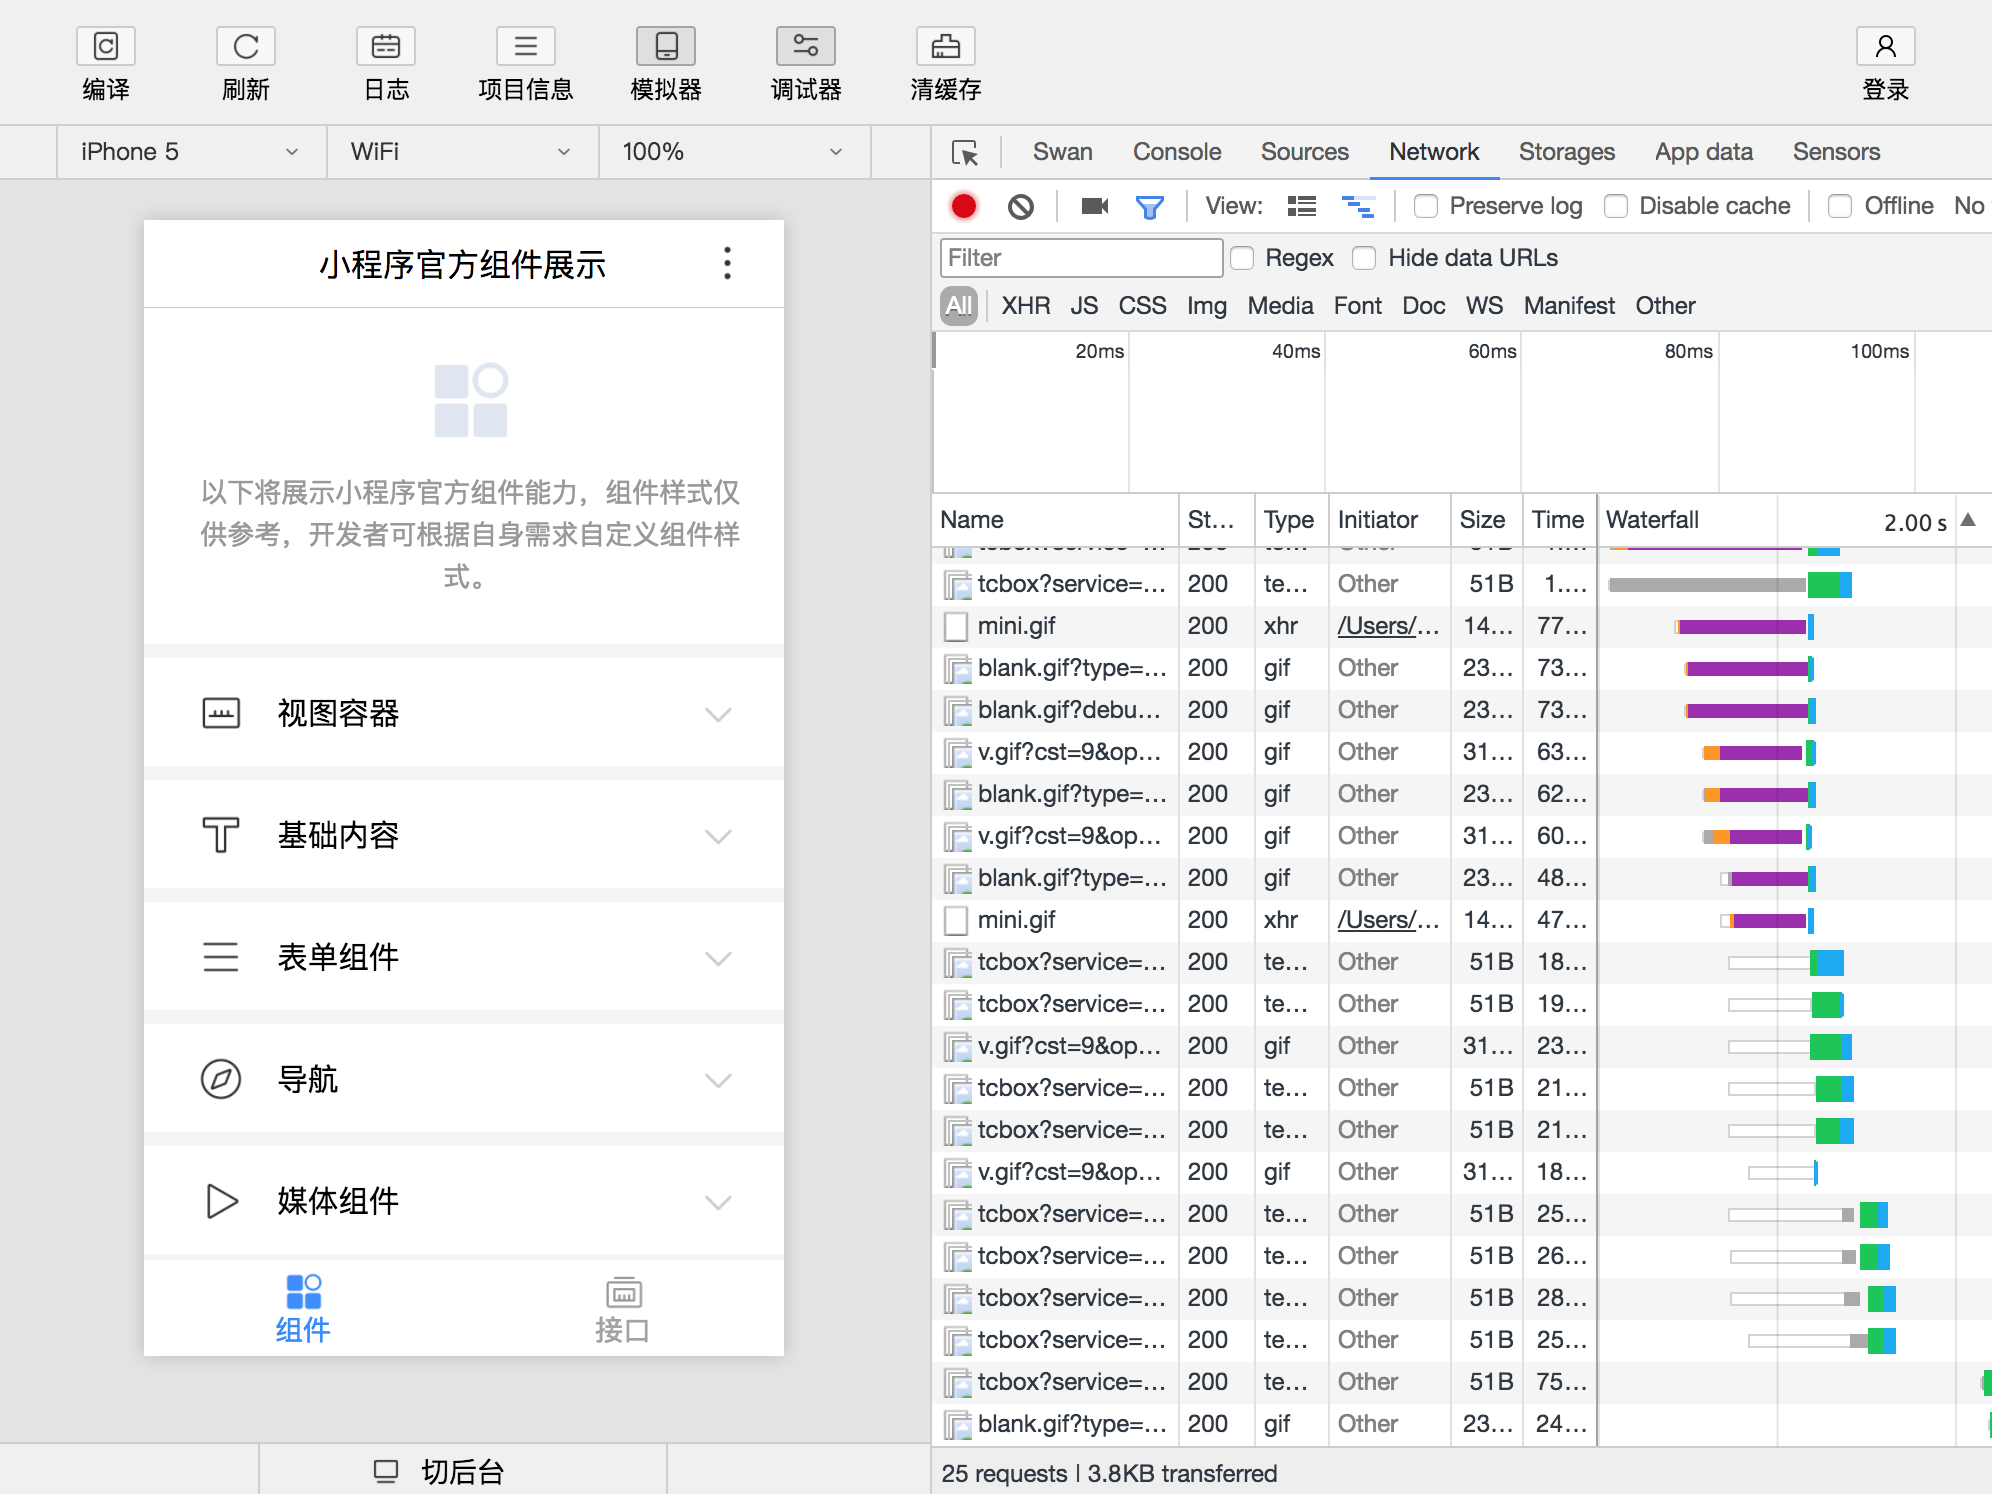Click the 基础内容 text icon
1992x1494 pixels.
pyautogui.click(x=221, y=835)
